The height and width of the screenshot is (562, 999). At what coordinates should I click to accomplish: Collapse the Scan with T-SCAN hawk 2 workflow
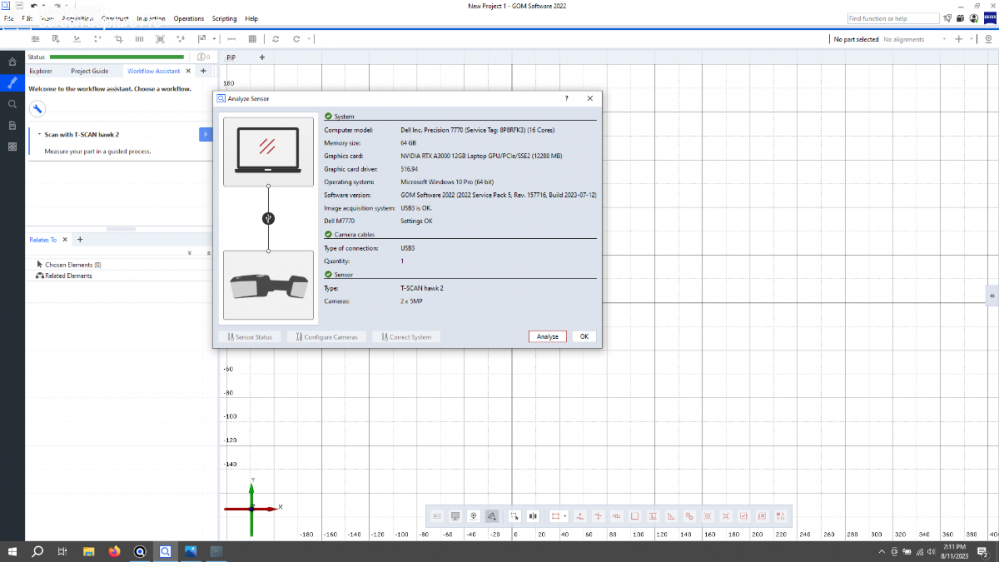(39, 134)
